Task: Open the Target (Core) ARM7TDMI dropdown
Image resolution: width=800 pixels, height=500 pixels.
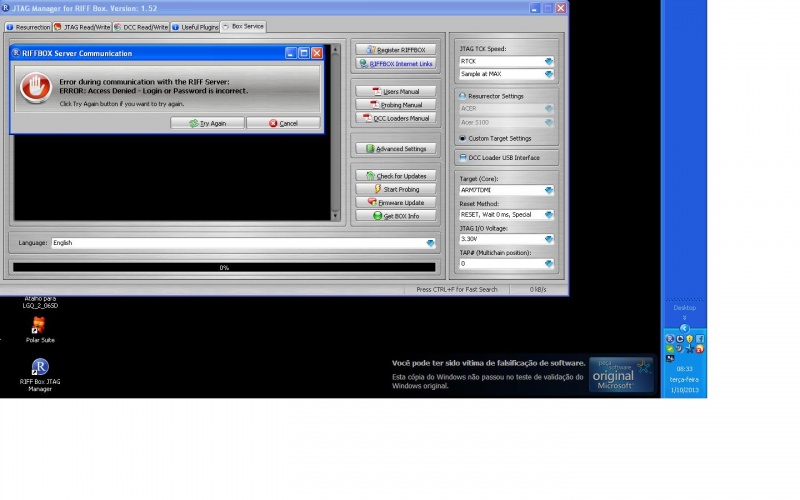Action: click(x=548, y=190)
